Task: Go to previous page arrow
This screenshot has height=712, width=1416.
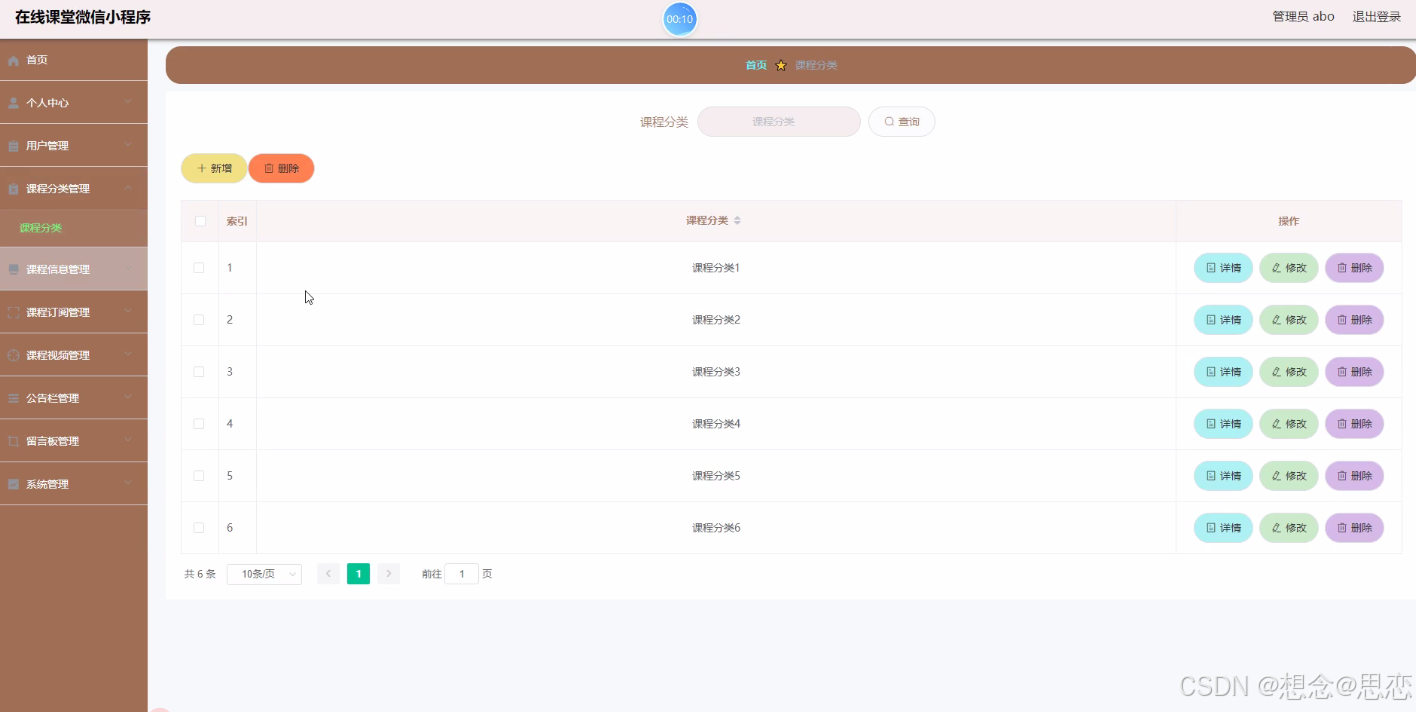Action: [x=328, y=574]
